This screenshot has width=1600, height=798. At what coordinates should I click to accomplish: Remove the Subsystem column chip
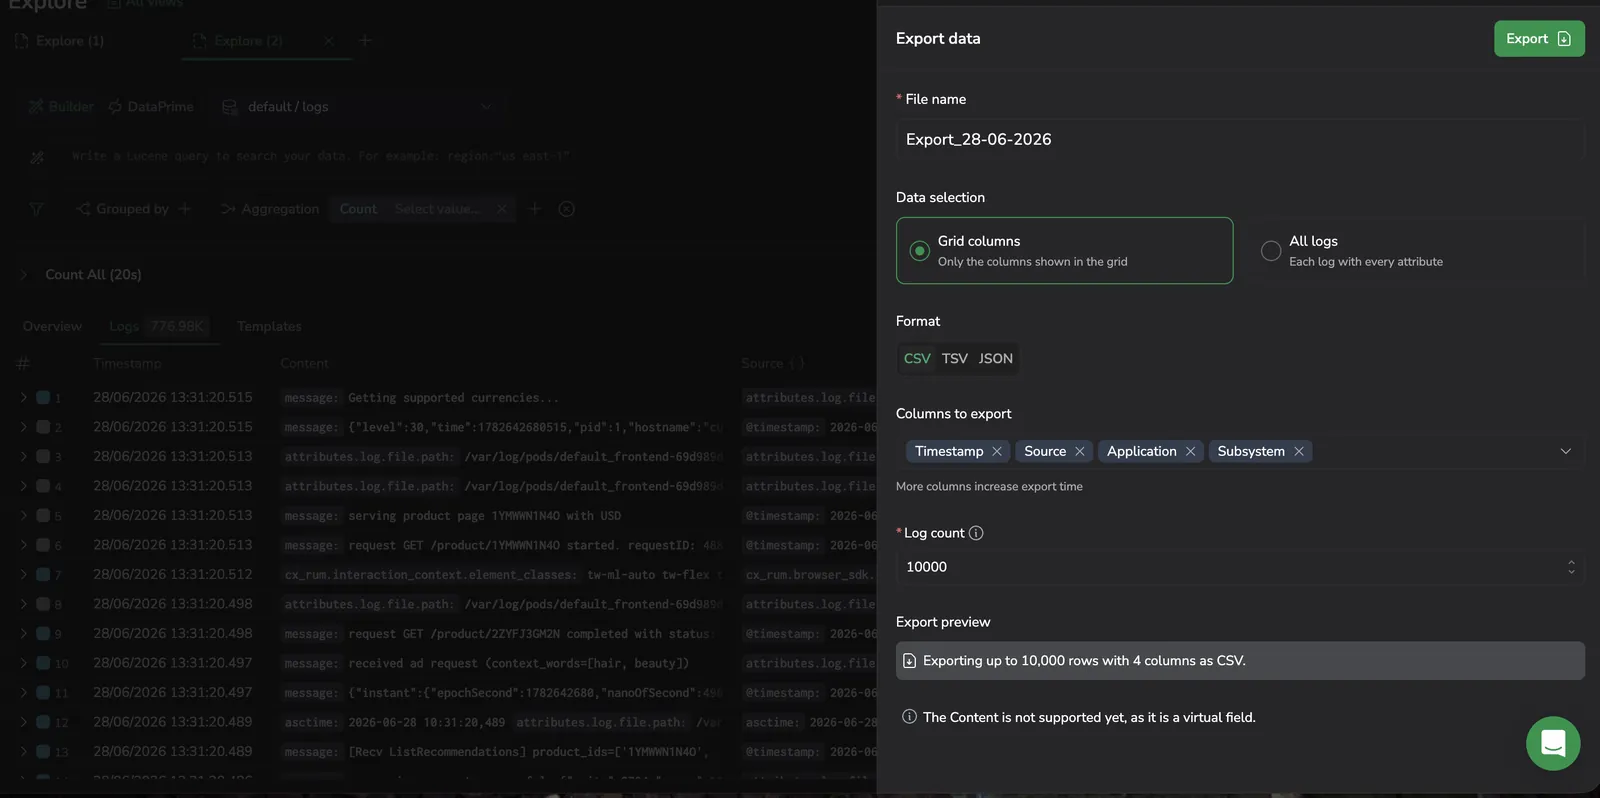click(1299, 451)
